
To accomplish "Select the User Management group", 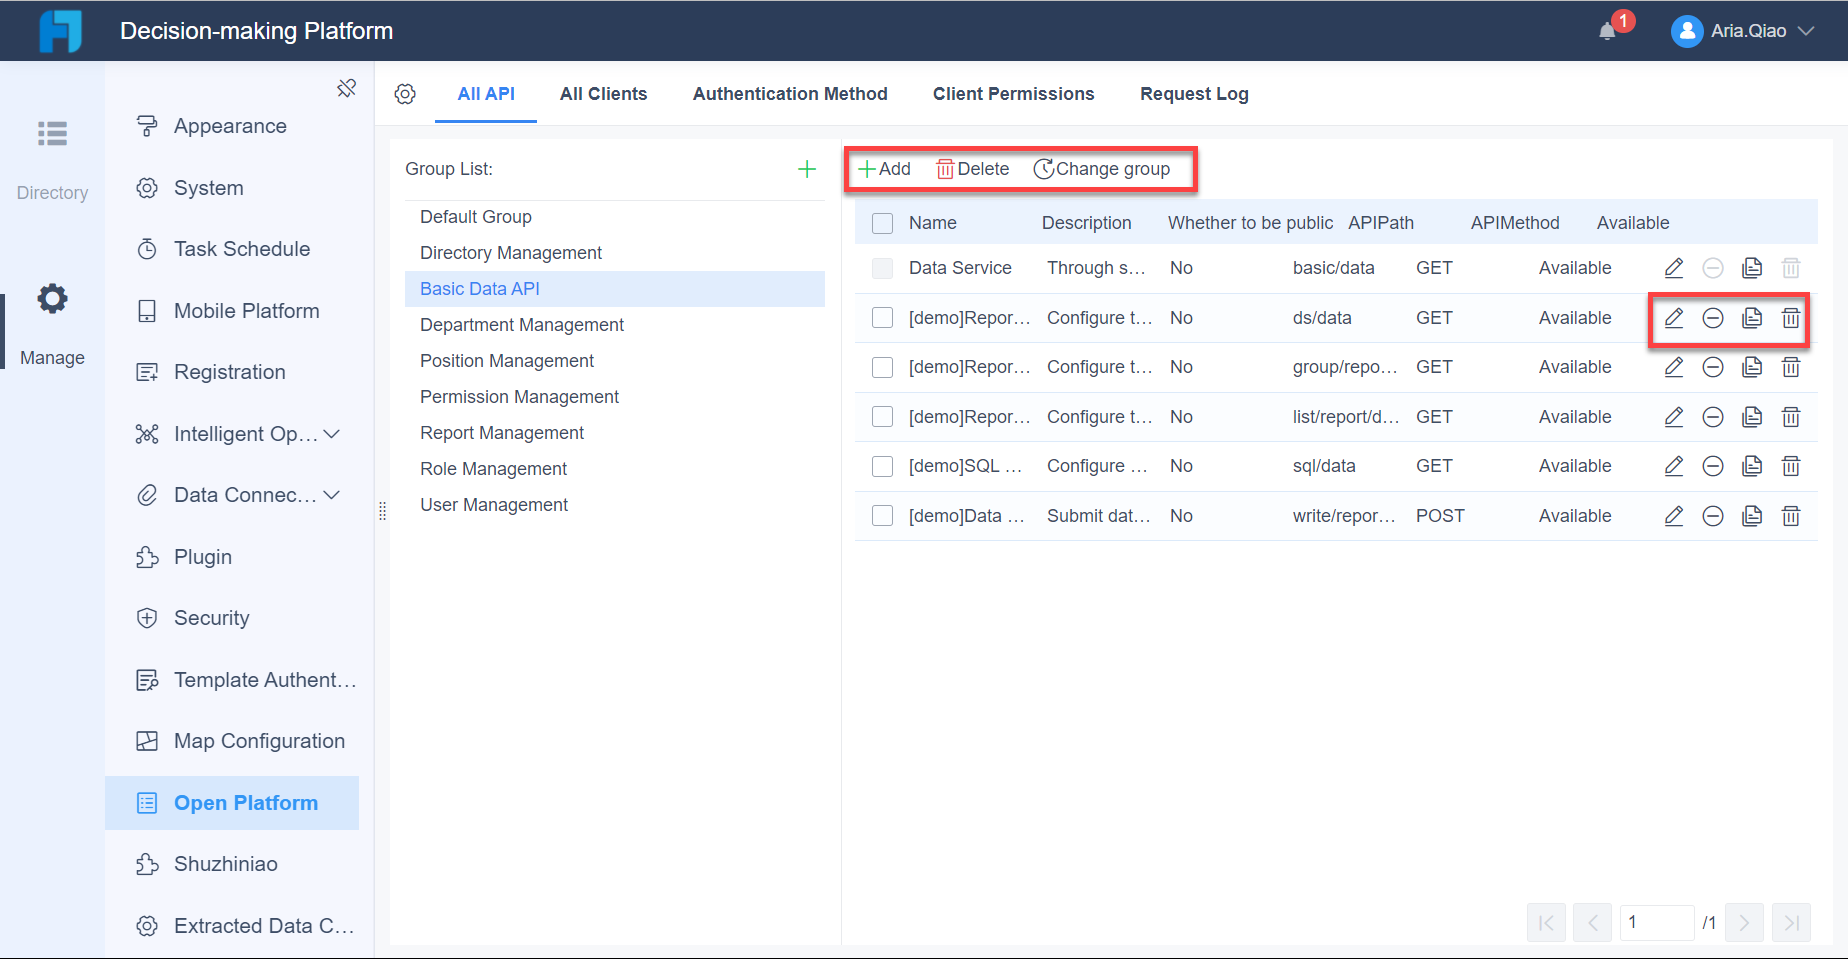I will [615, 505].
